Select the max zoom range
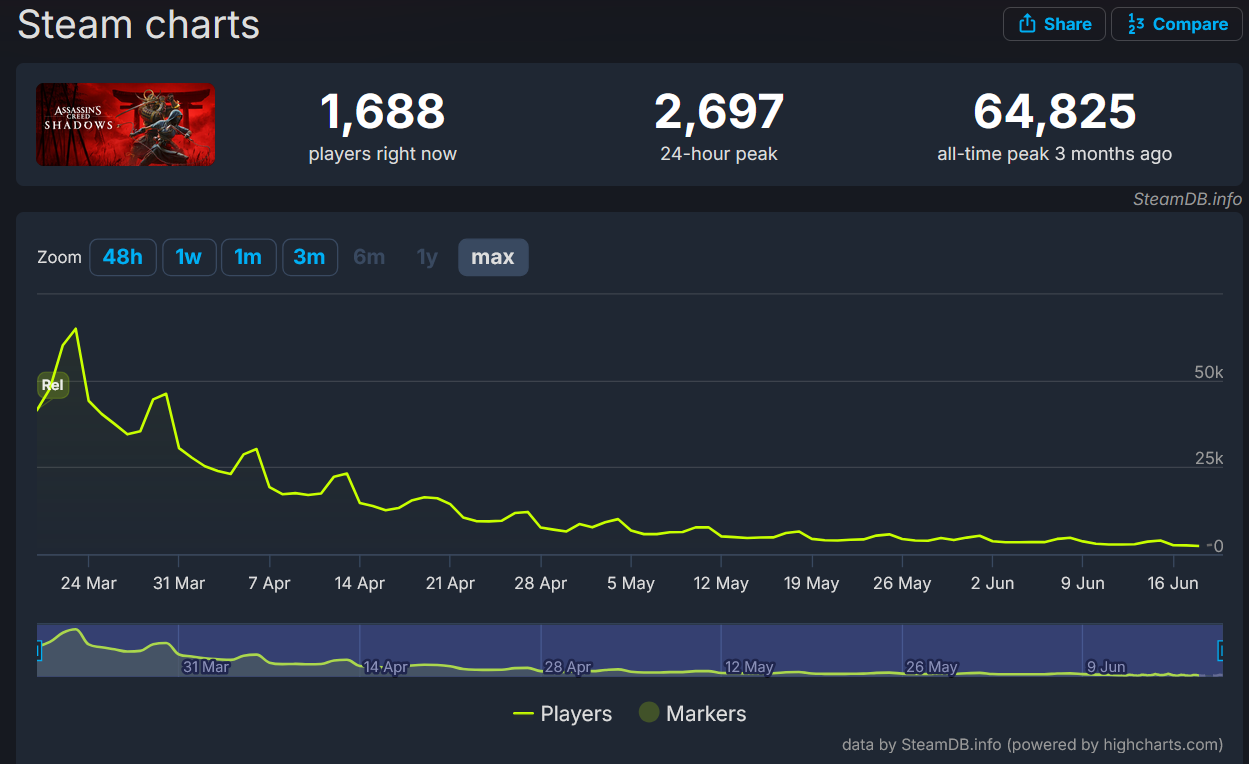The height and width of the screenshot is (764, 1249). 493,257
